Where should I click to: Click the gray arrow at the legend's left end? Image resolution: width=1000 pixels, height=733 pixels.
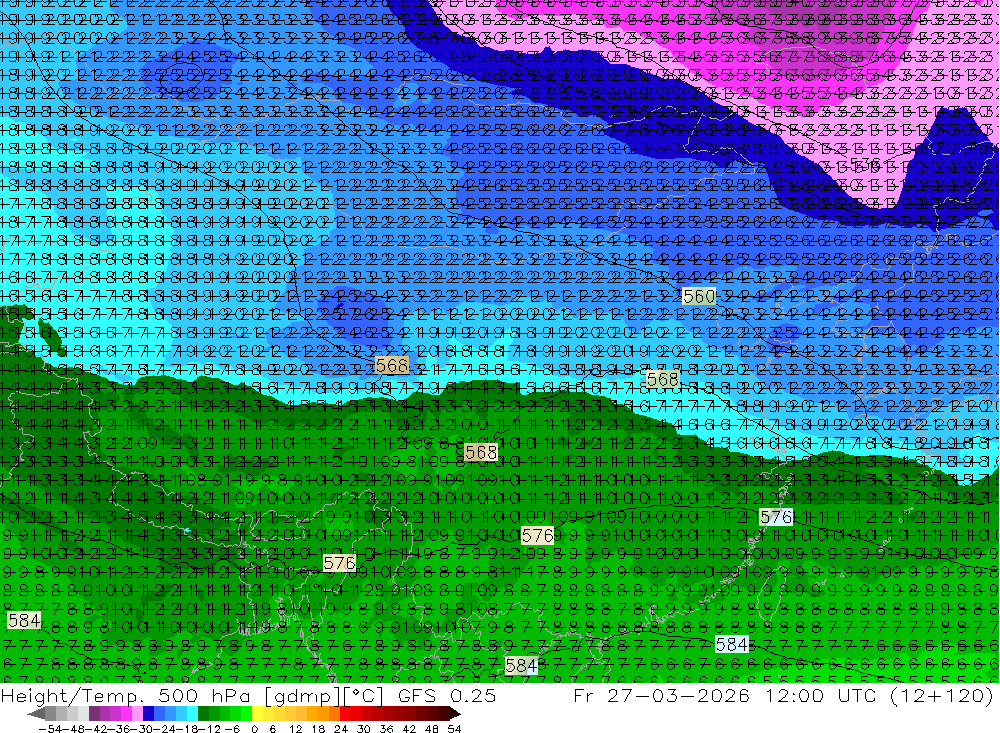pyautogui.click(x=36, y=714)
